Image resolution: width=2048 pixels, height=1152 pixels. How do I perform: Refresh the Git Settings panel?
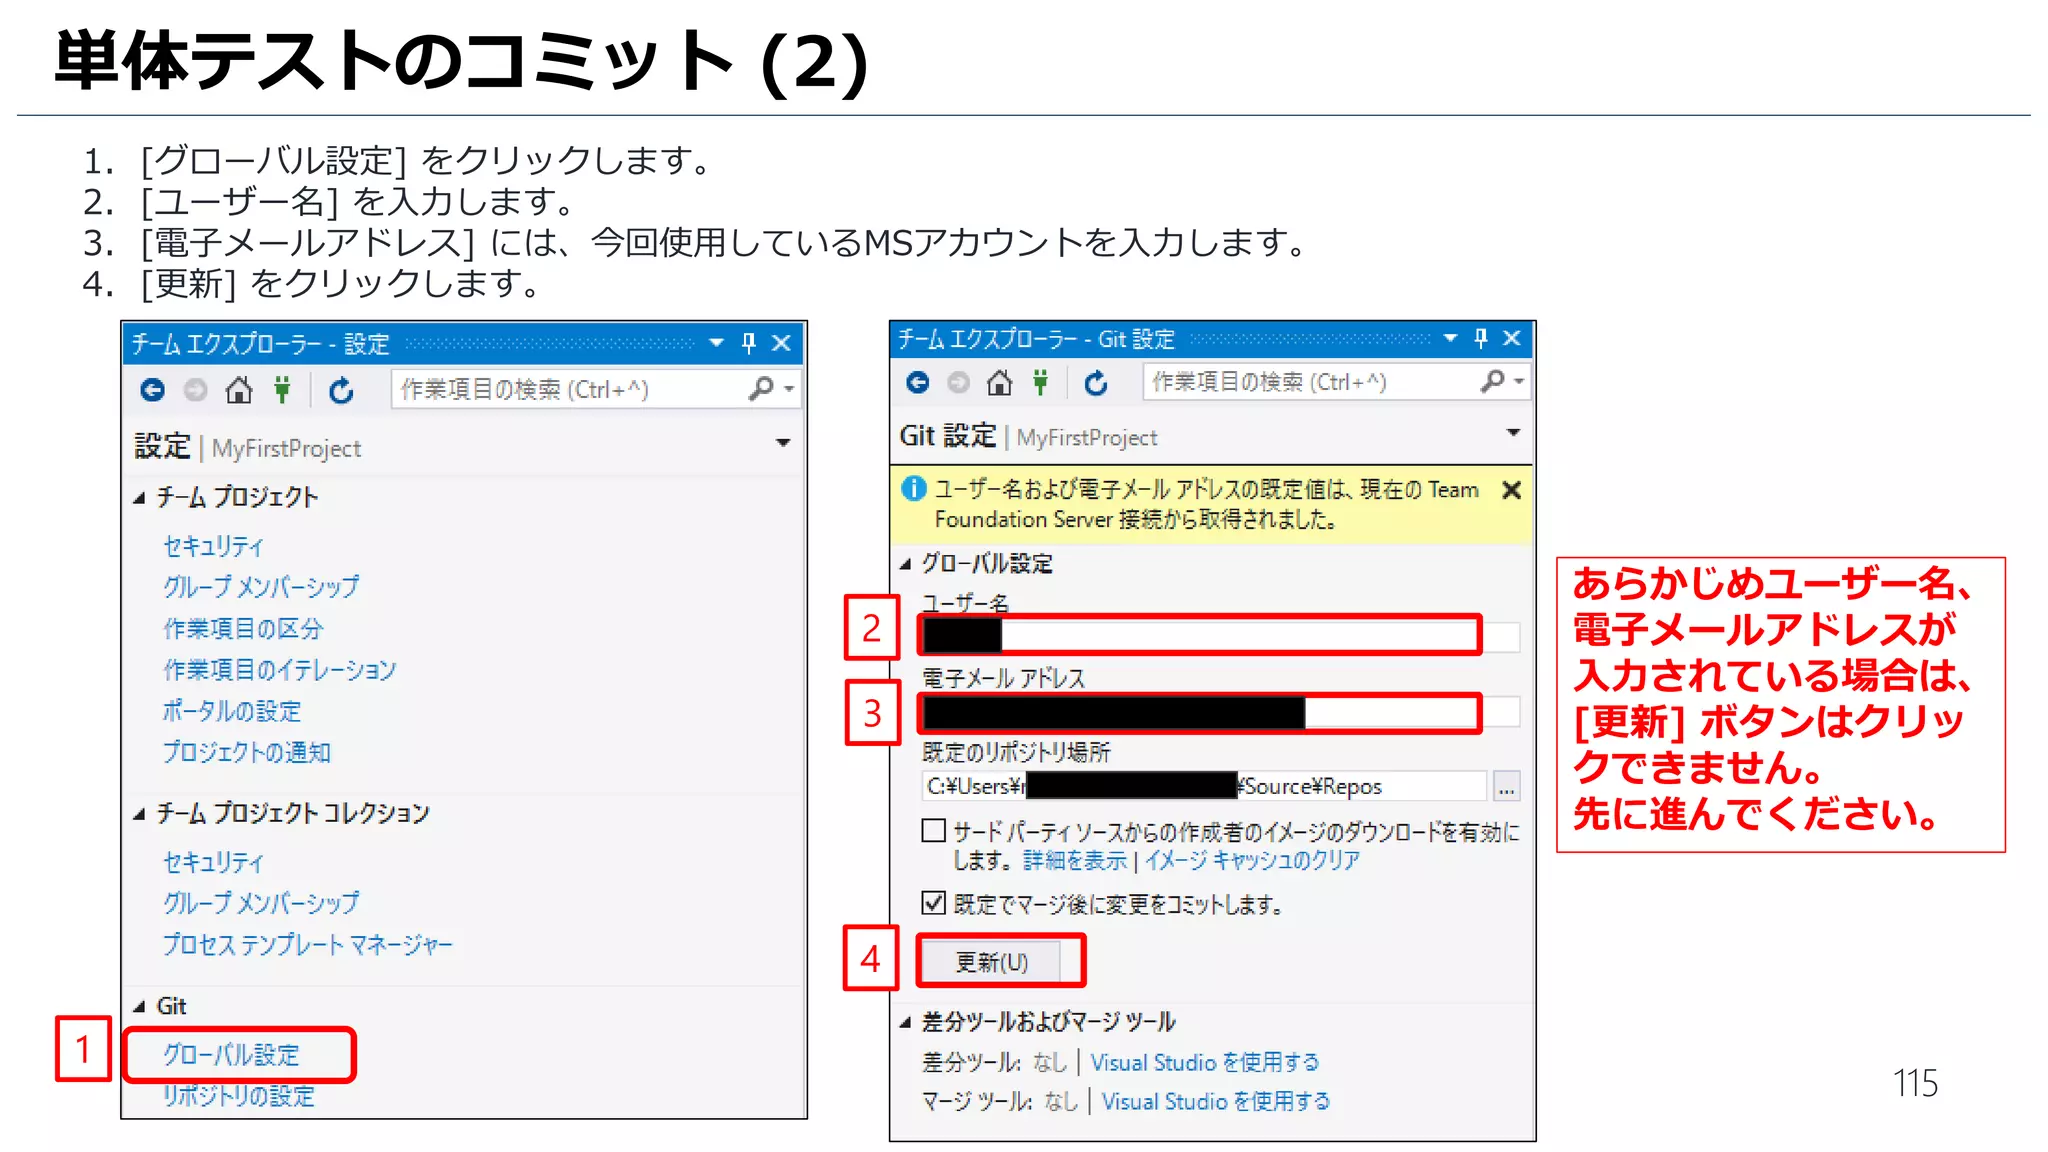click(x=1096, y=382)
